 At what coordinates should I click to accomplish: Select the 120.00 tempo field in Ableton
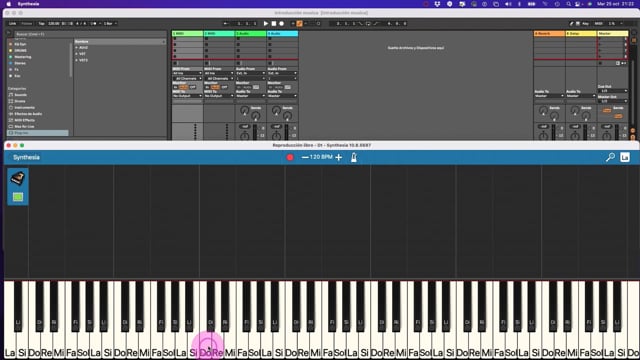[53, 24]
